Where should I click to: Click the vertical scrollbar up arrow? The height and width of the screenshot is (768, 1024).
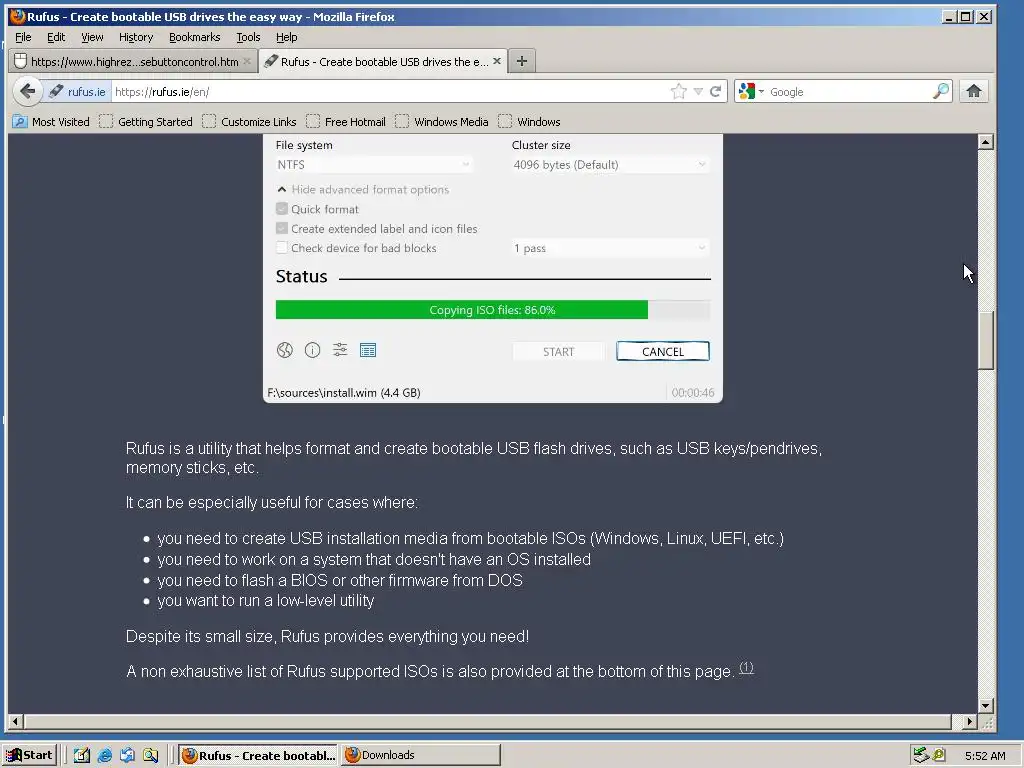(986, 142)
